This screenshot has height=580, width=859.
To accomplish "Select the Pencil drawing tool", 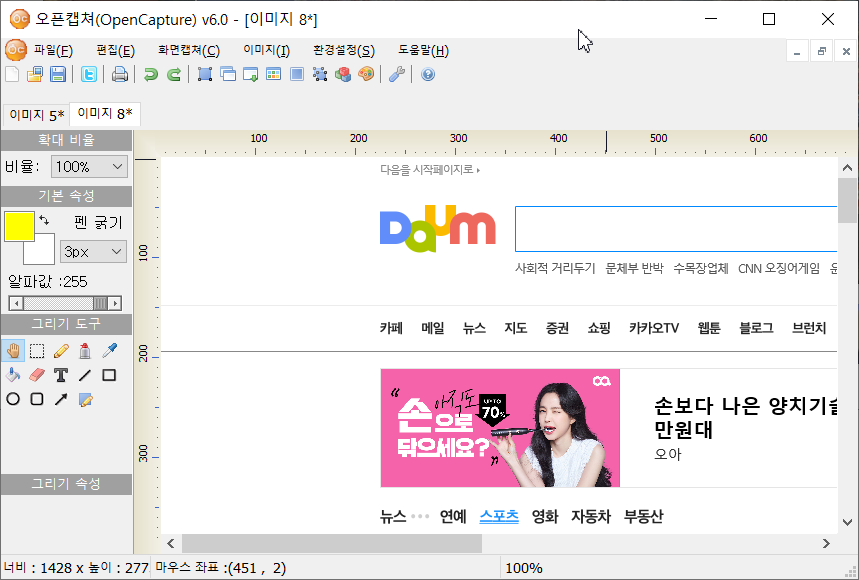I will tap(61, 351).
